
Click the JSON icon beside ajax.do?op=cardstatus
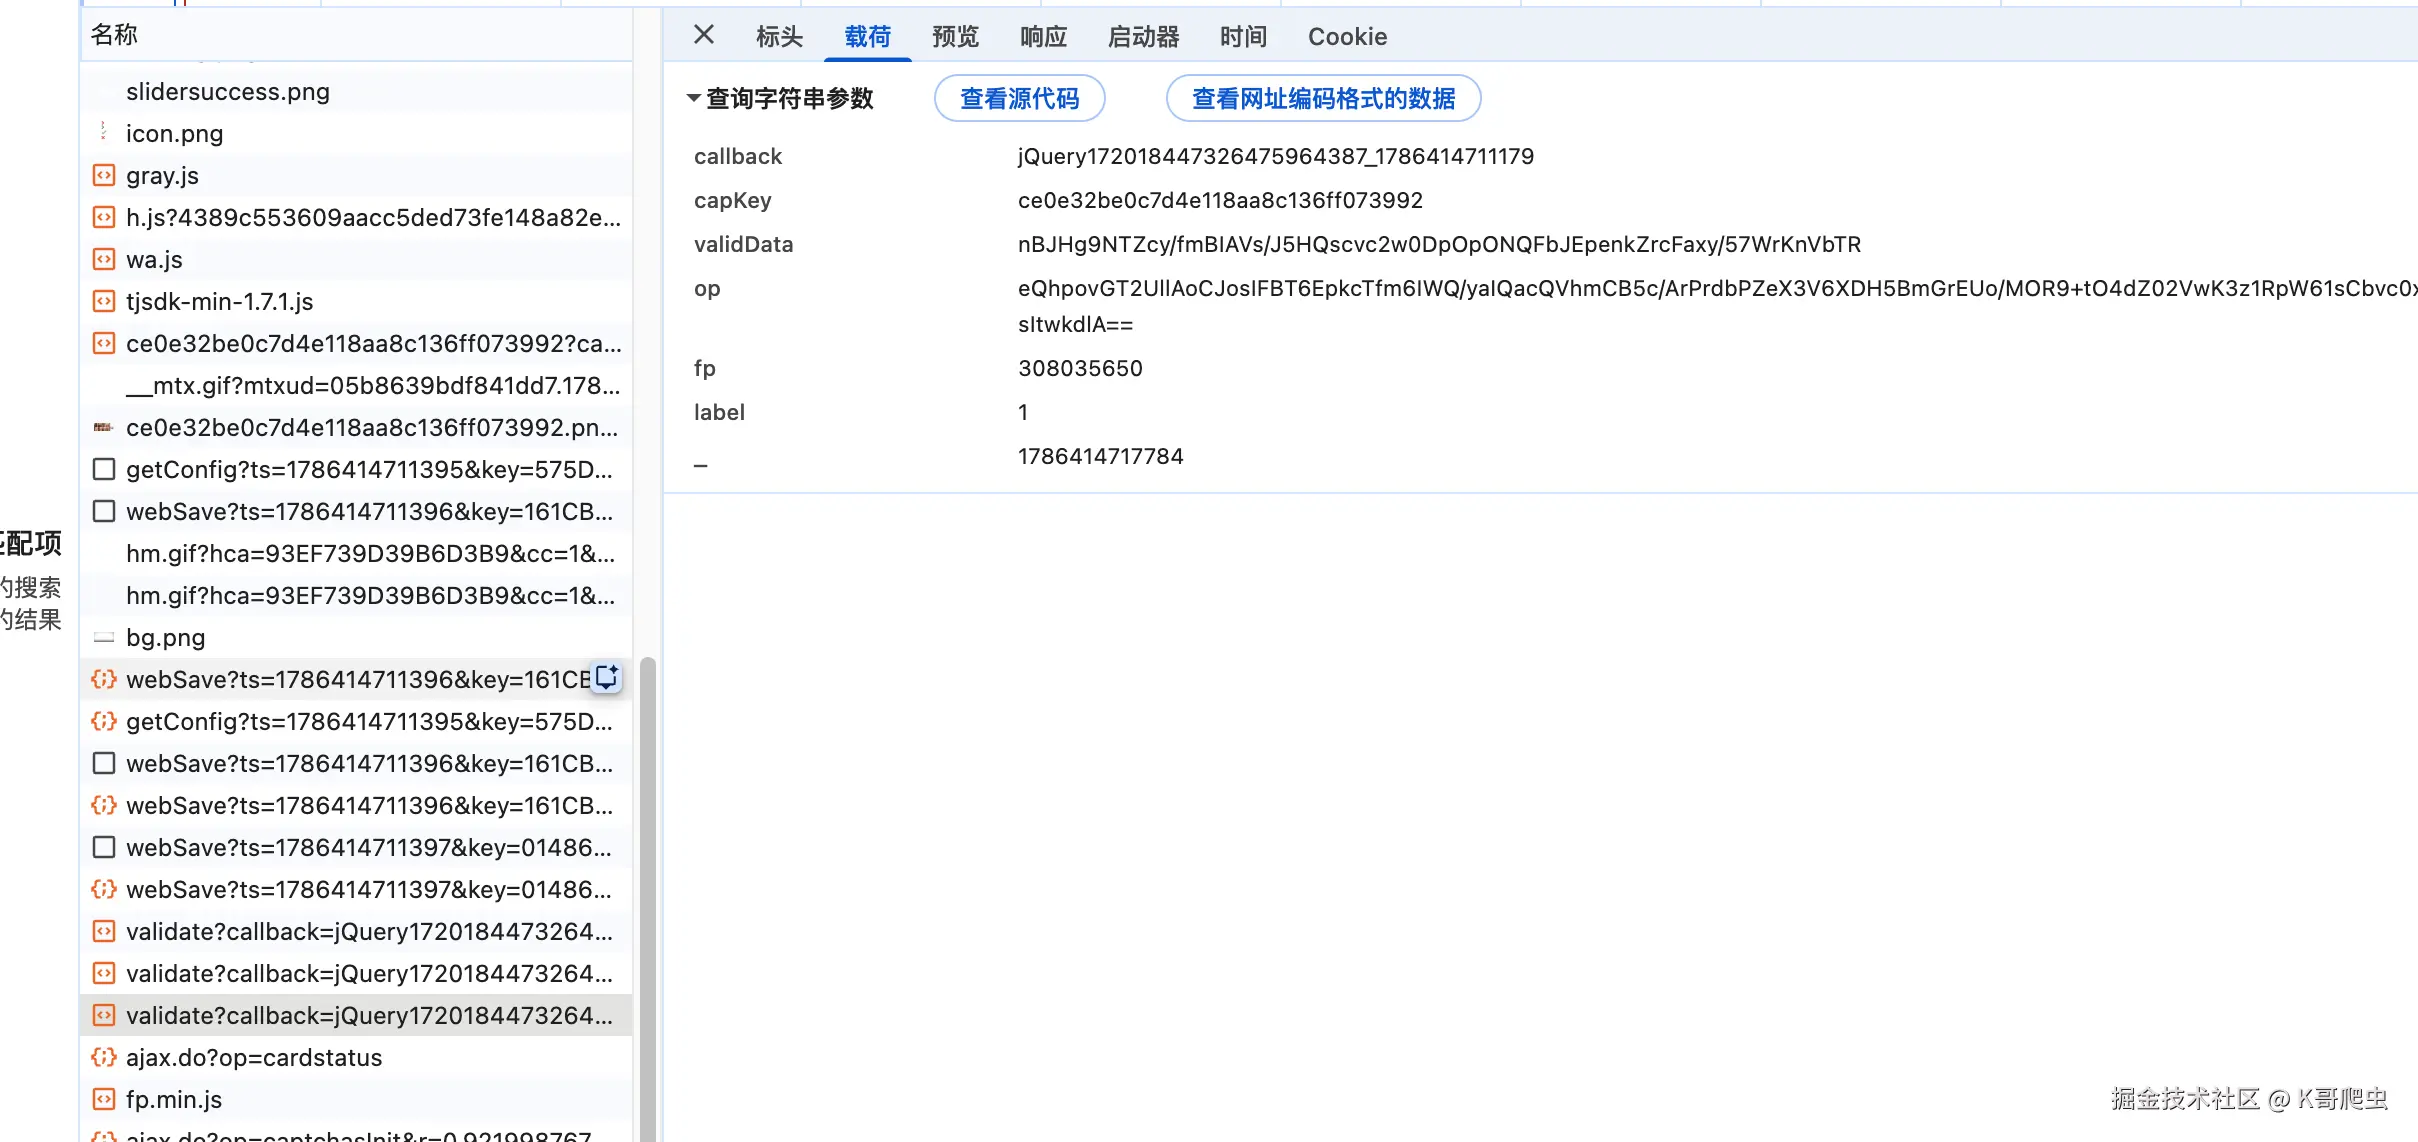pos(104,1057)
